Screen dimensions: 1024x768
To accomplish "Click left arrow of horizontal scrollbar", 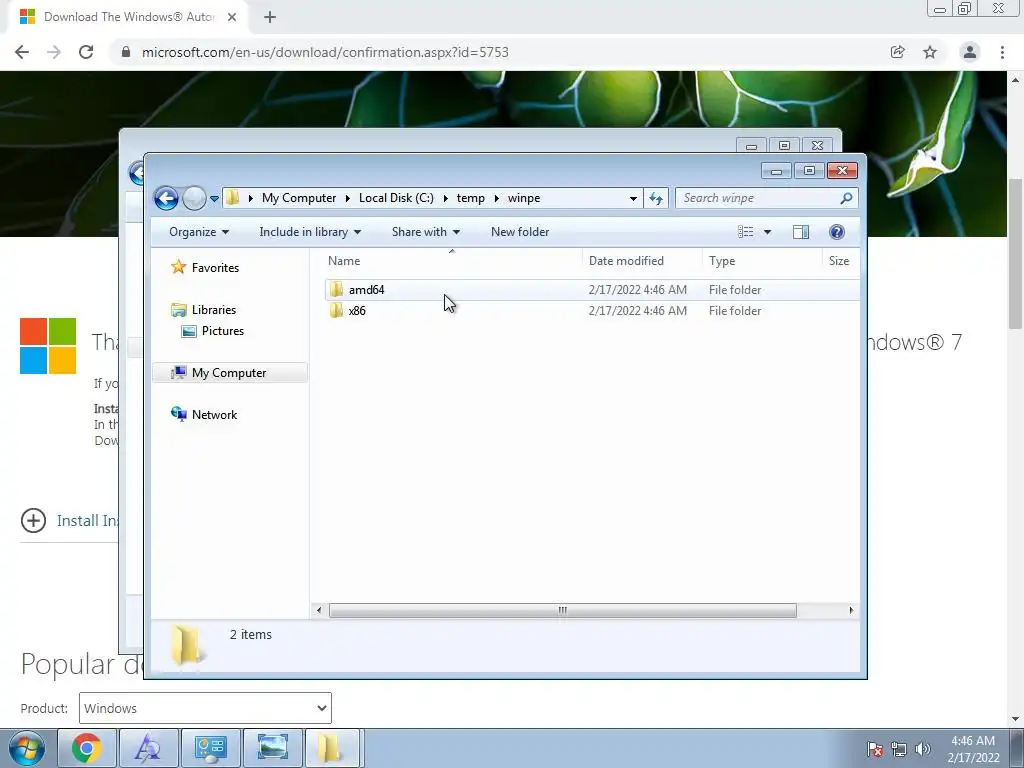I will [x=319, y=611].
